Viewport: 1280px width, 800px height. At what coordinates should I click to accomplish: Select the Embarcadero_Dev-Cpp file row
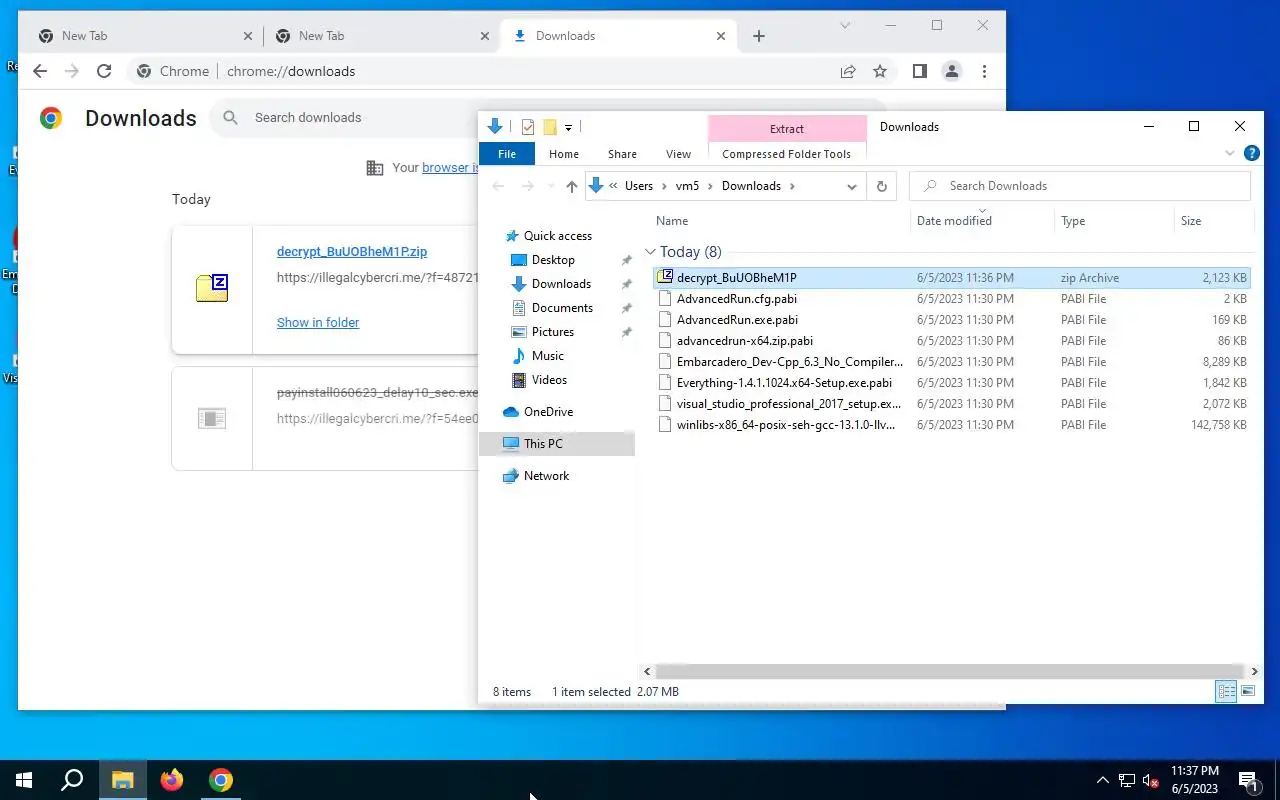pos(951,362)
